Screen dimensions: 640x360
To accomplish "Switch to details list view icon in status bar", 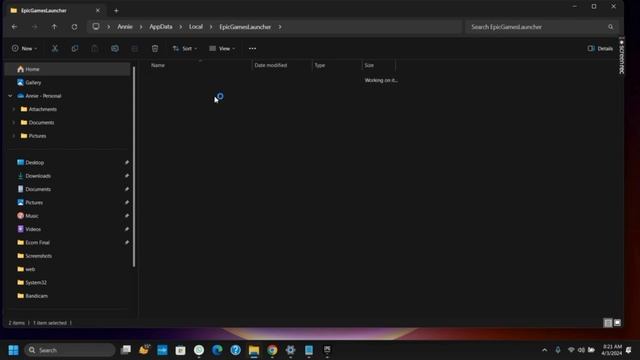I will (608, 323).
